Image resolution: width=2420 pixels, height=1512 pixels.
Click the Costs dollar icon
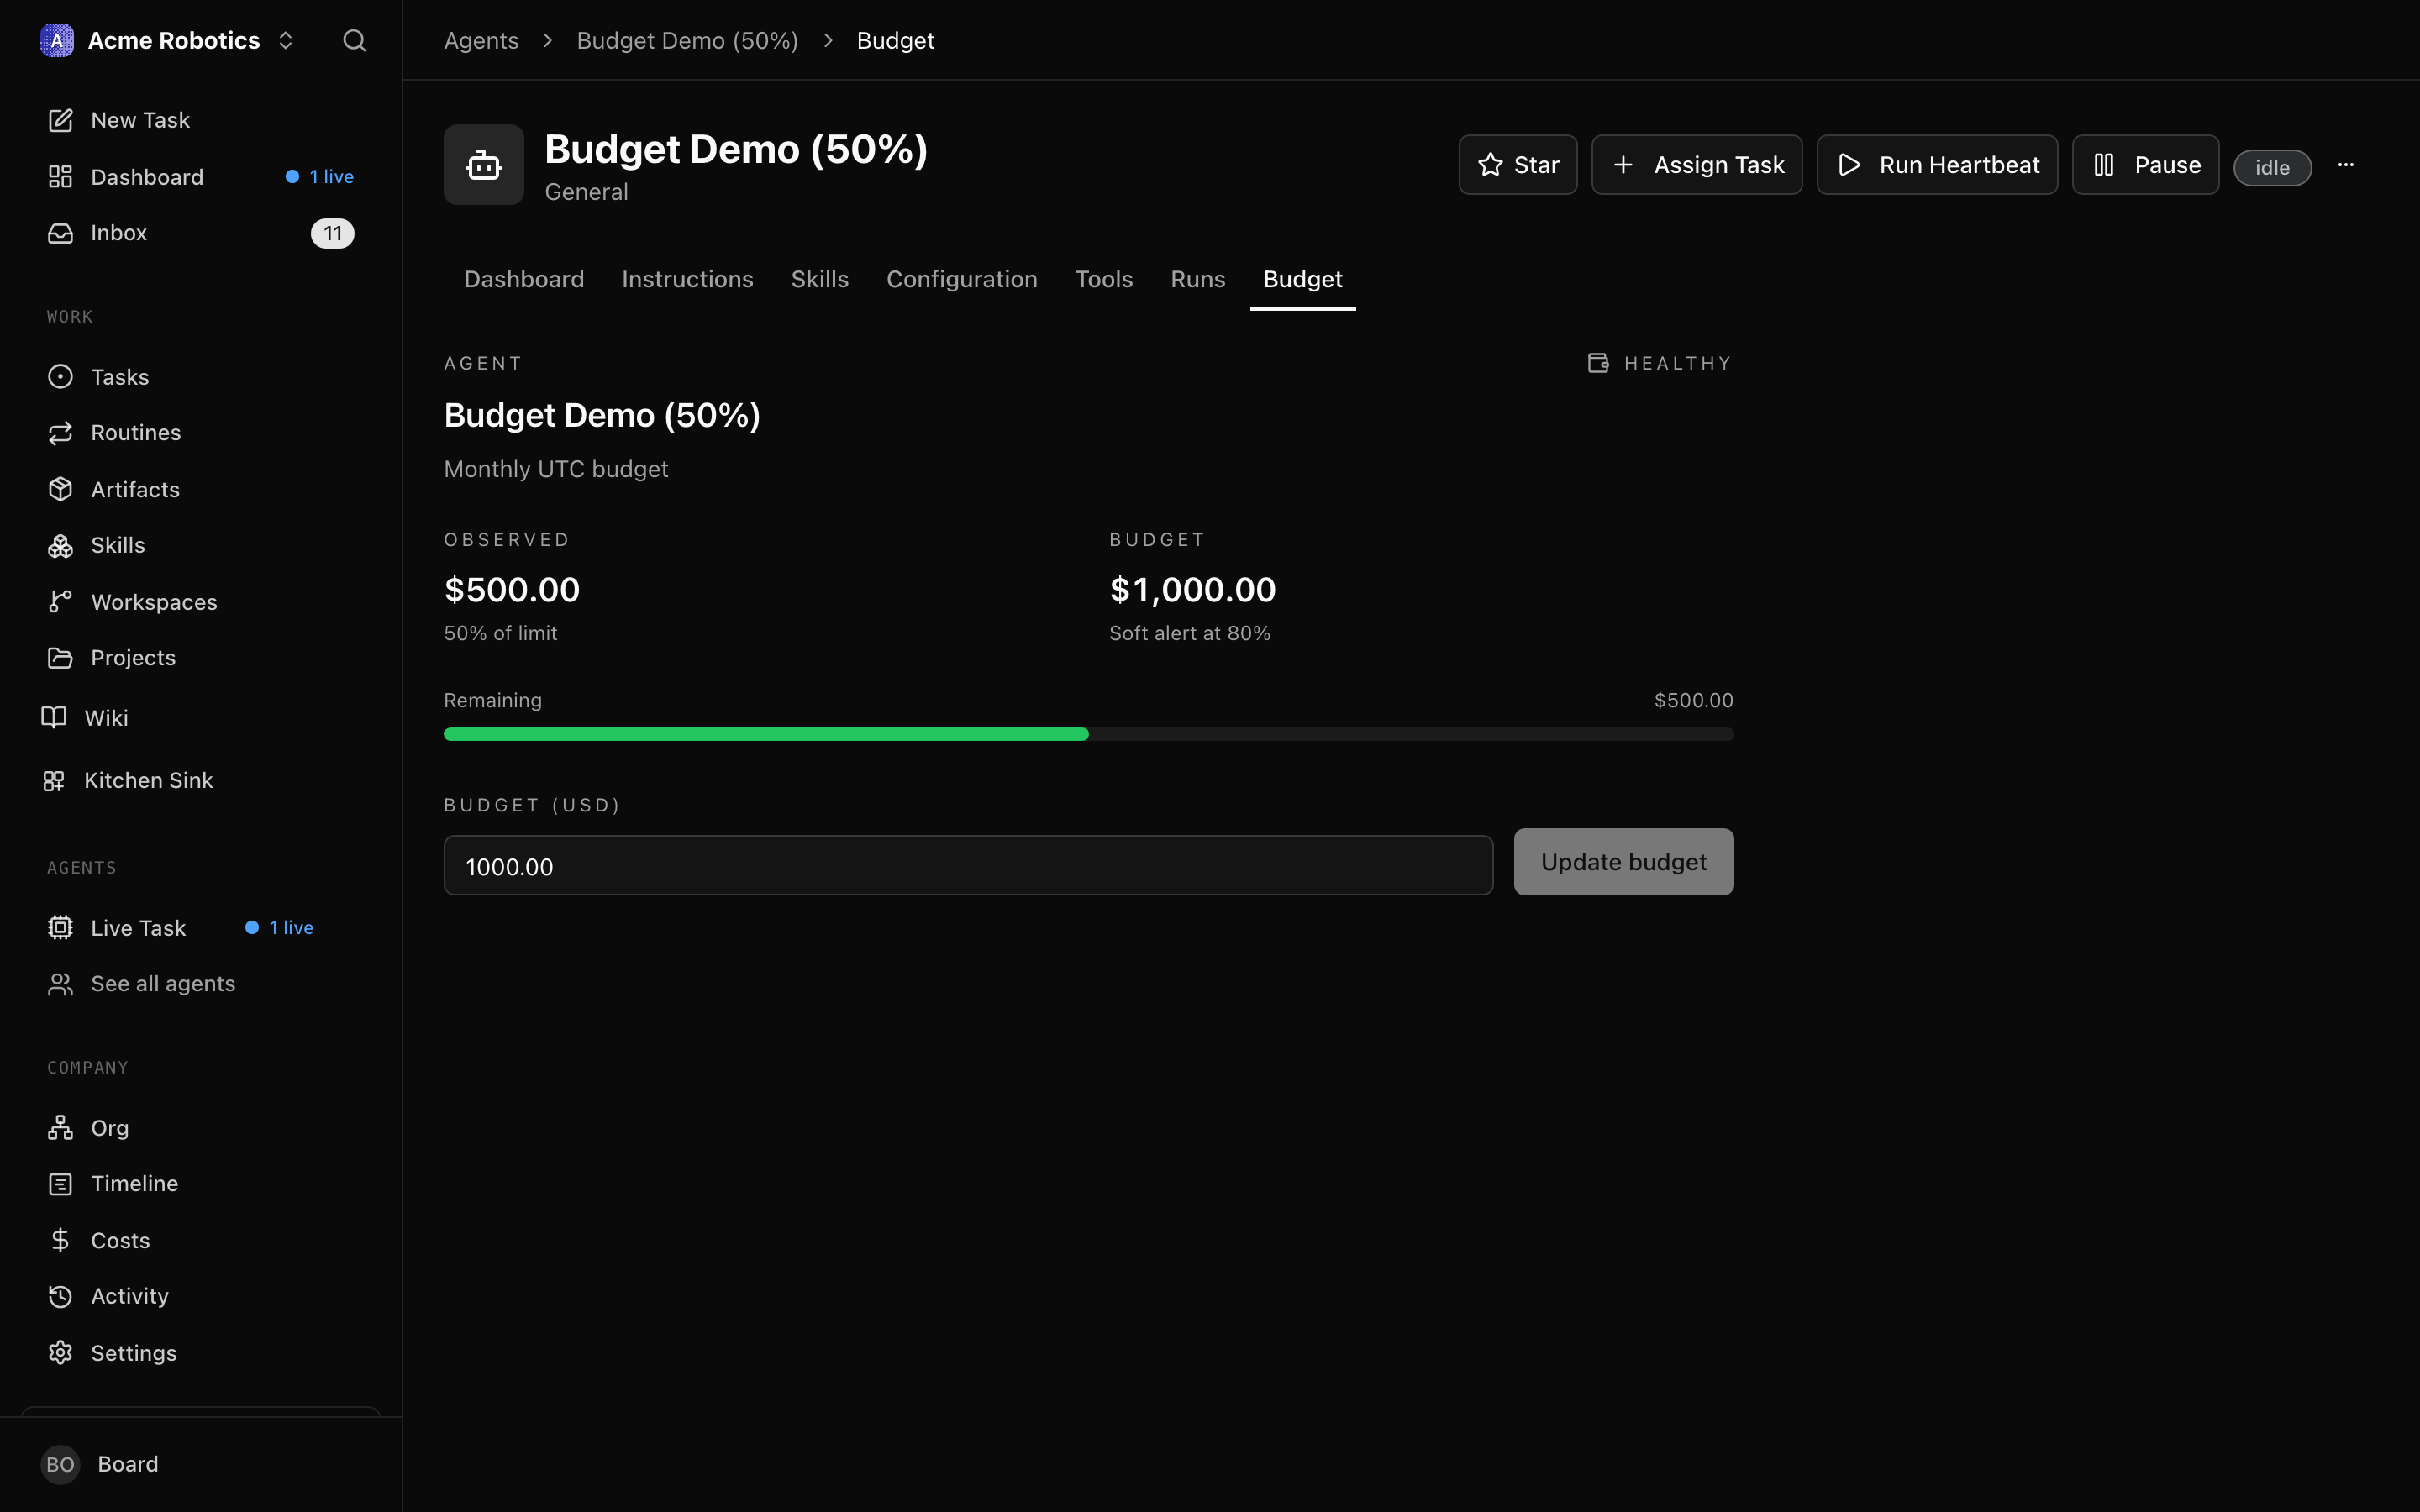click(60, 1240)
